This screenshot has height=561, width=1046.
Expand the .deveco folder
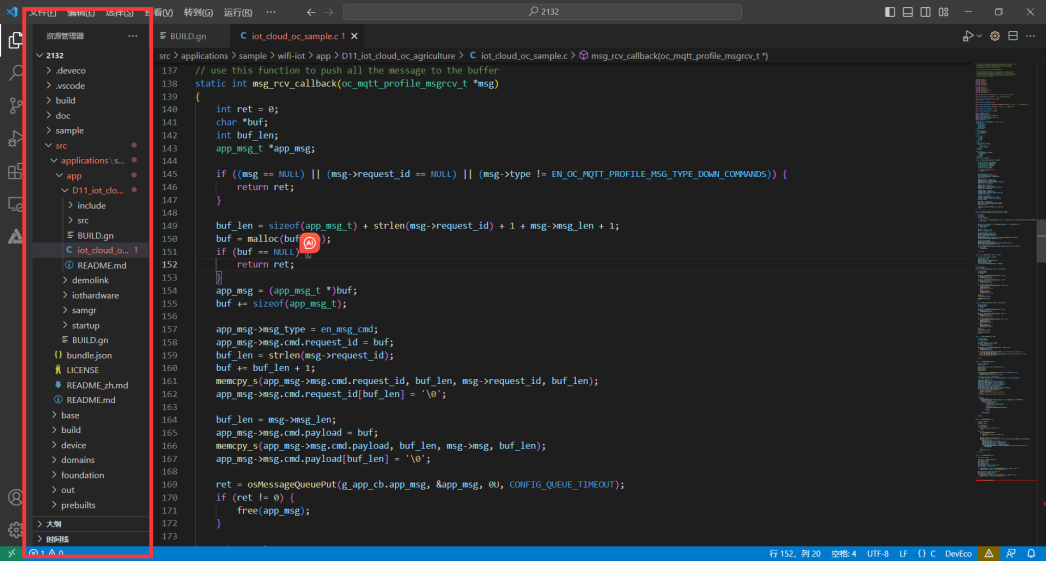click(x=70, y=71)
